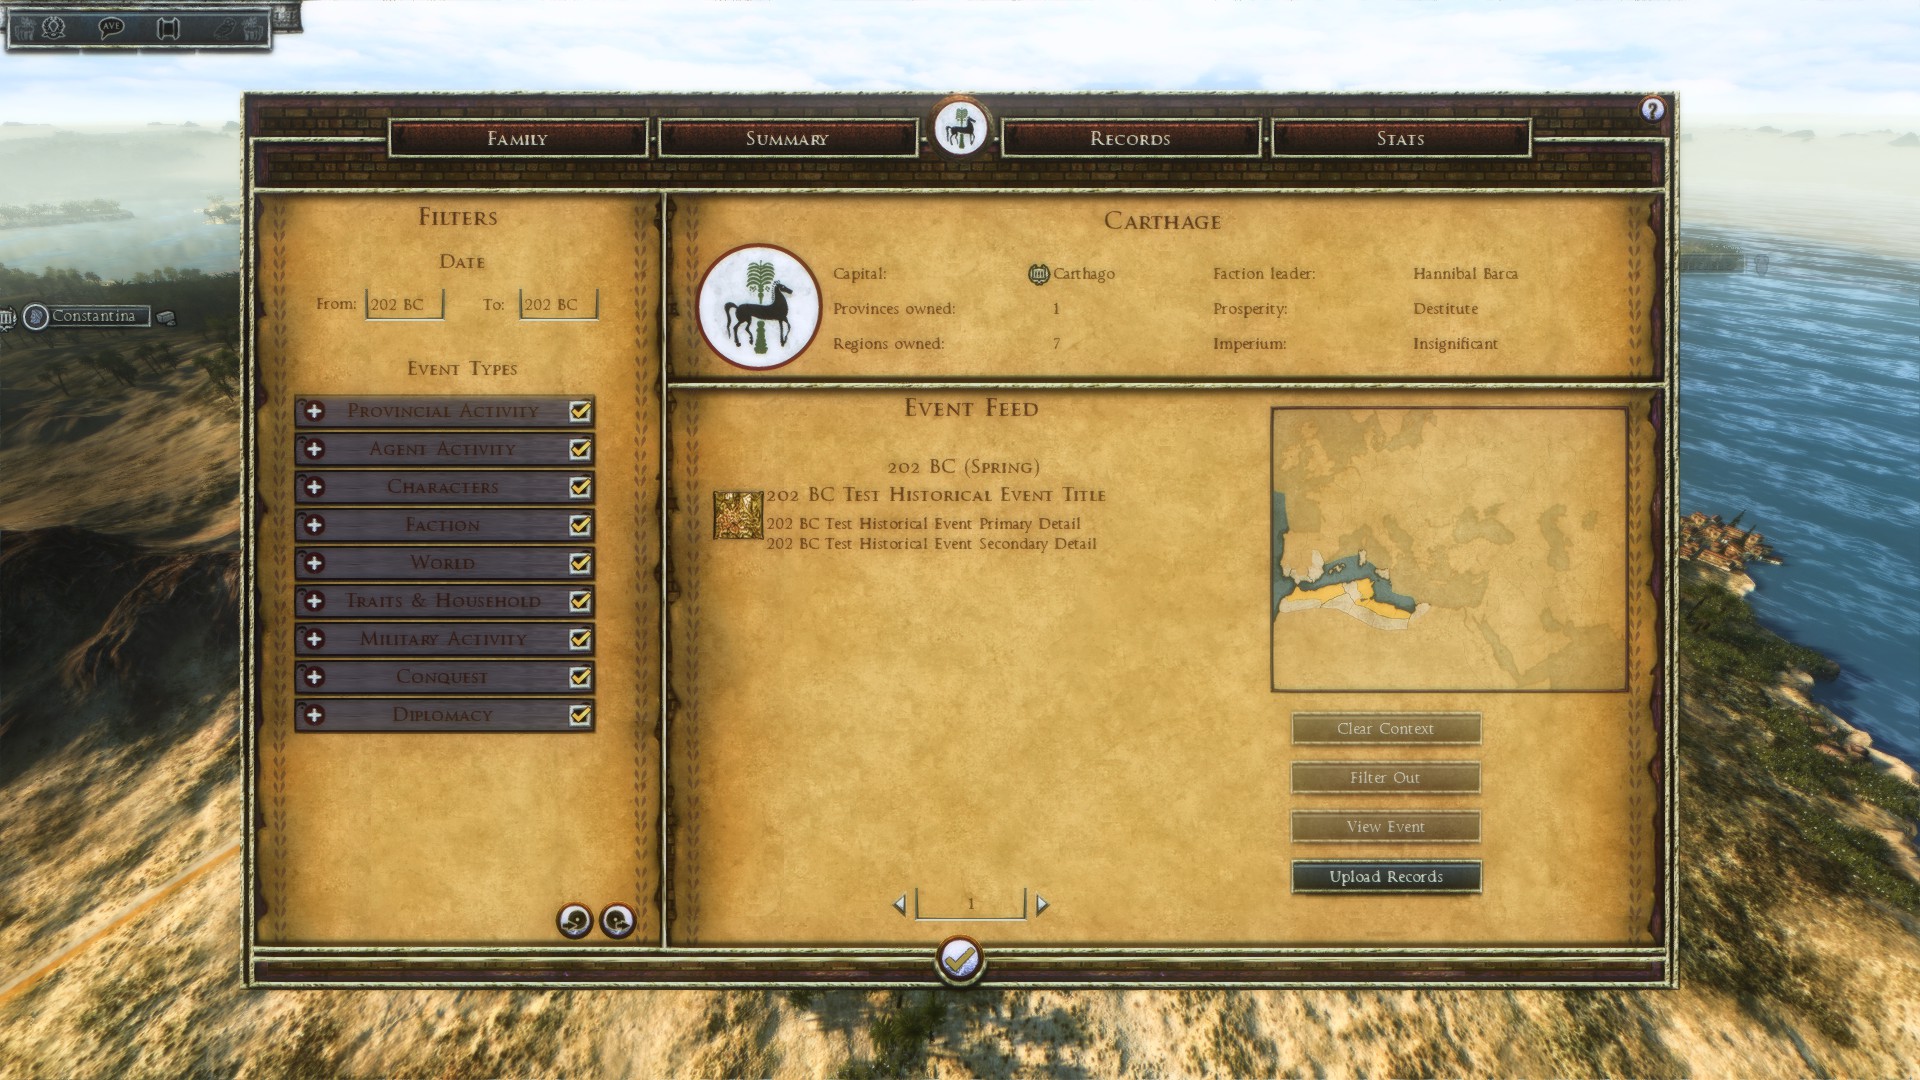
Task: Click the Clear Context button
Action: pos(1386,729)
